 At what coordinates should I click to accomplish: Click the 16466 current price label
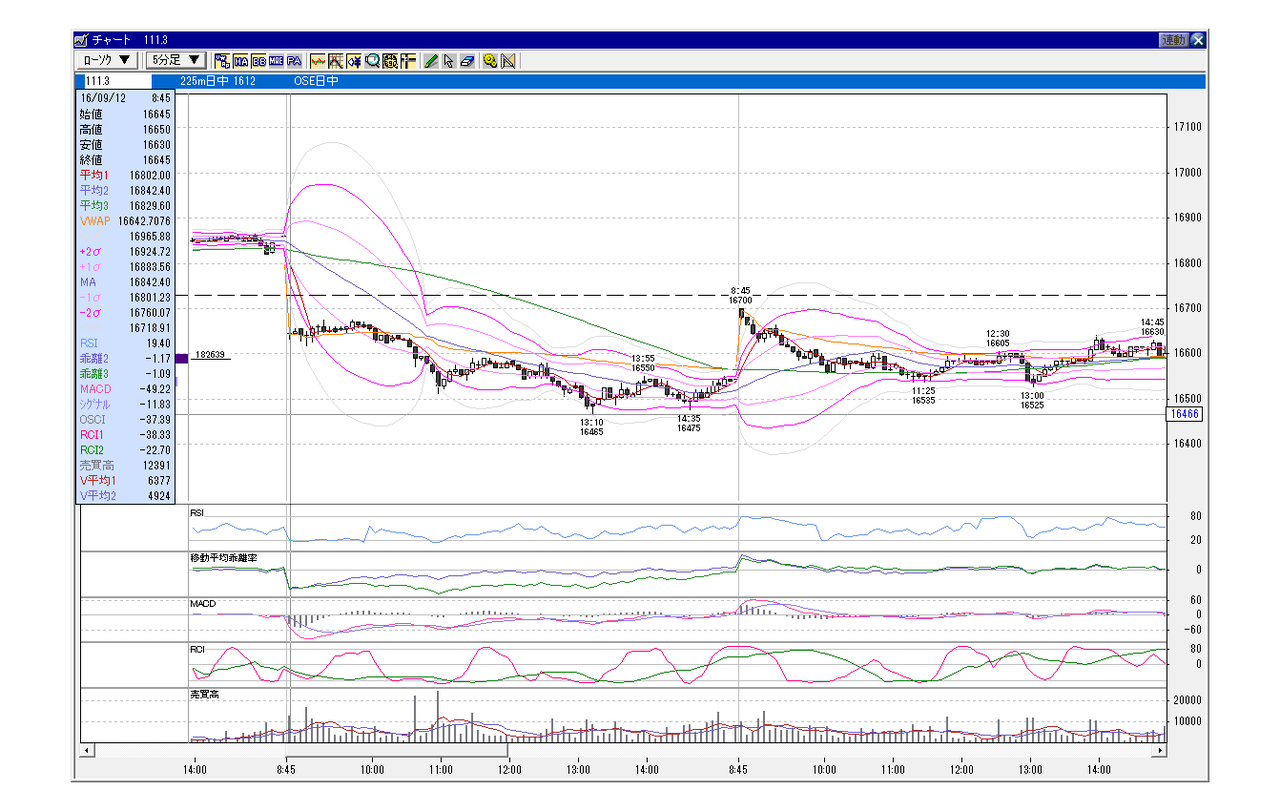[1184, 413]
